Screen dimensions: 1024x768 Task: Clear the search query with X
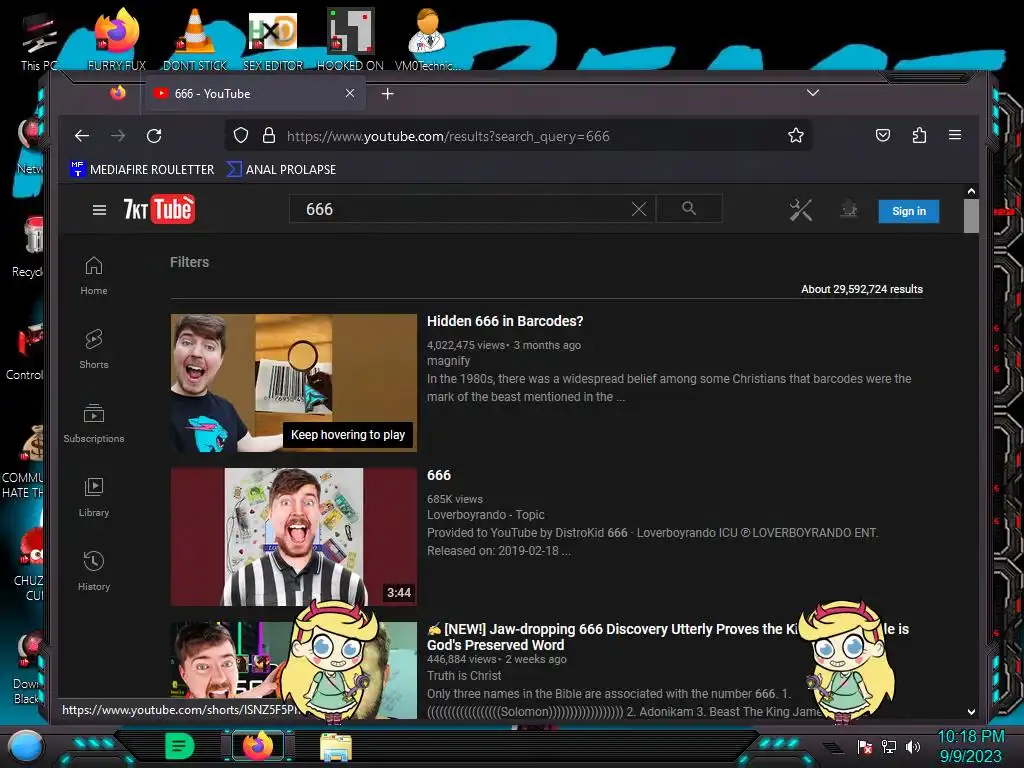point(639,209)
